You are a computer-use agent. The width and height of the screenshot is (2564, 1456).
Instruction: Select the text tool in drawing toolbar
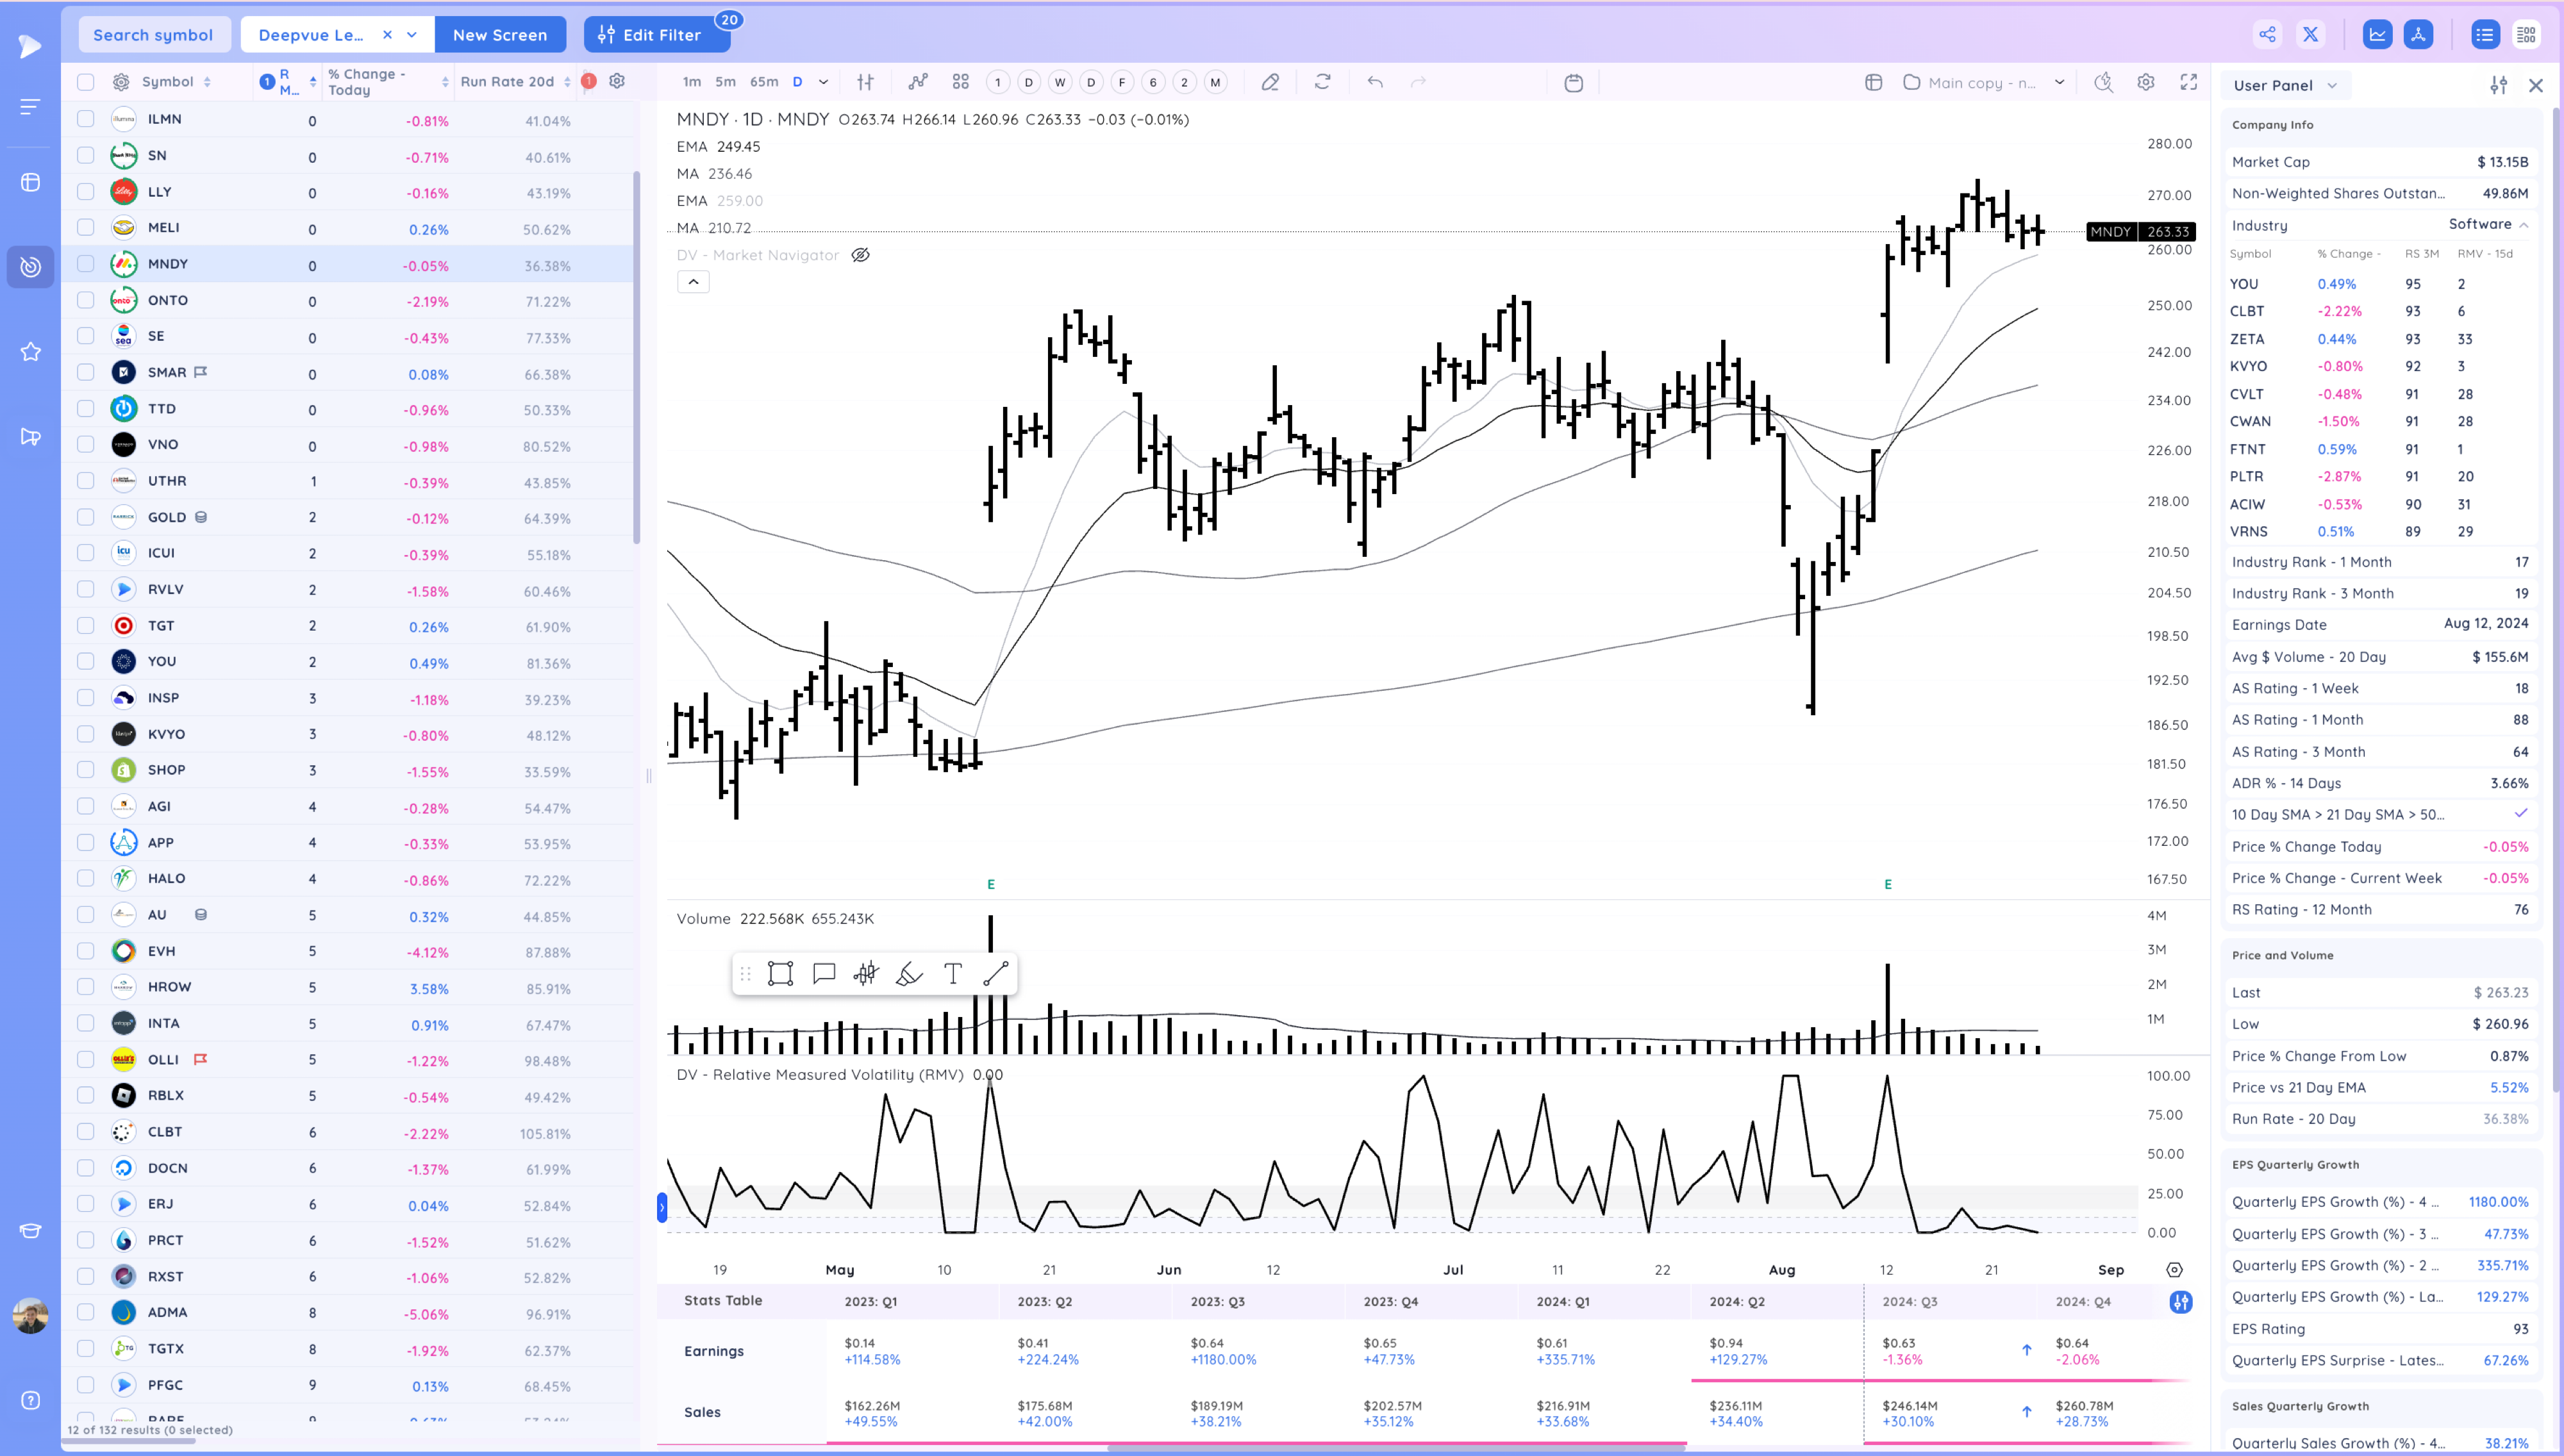pyautogui.click(x=952, y=974)
